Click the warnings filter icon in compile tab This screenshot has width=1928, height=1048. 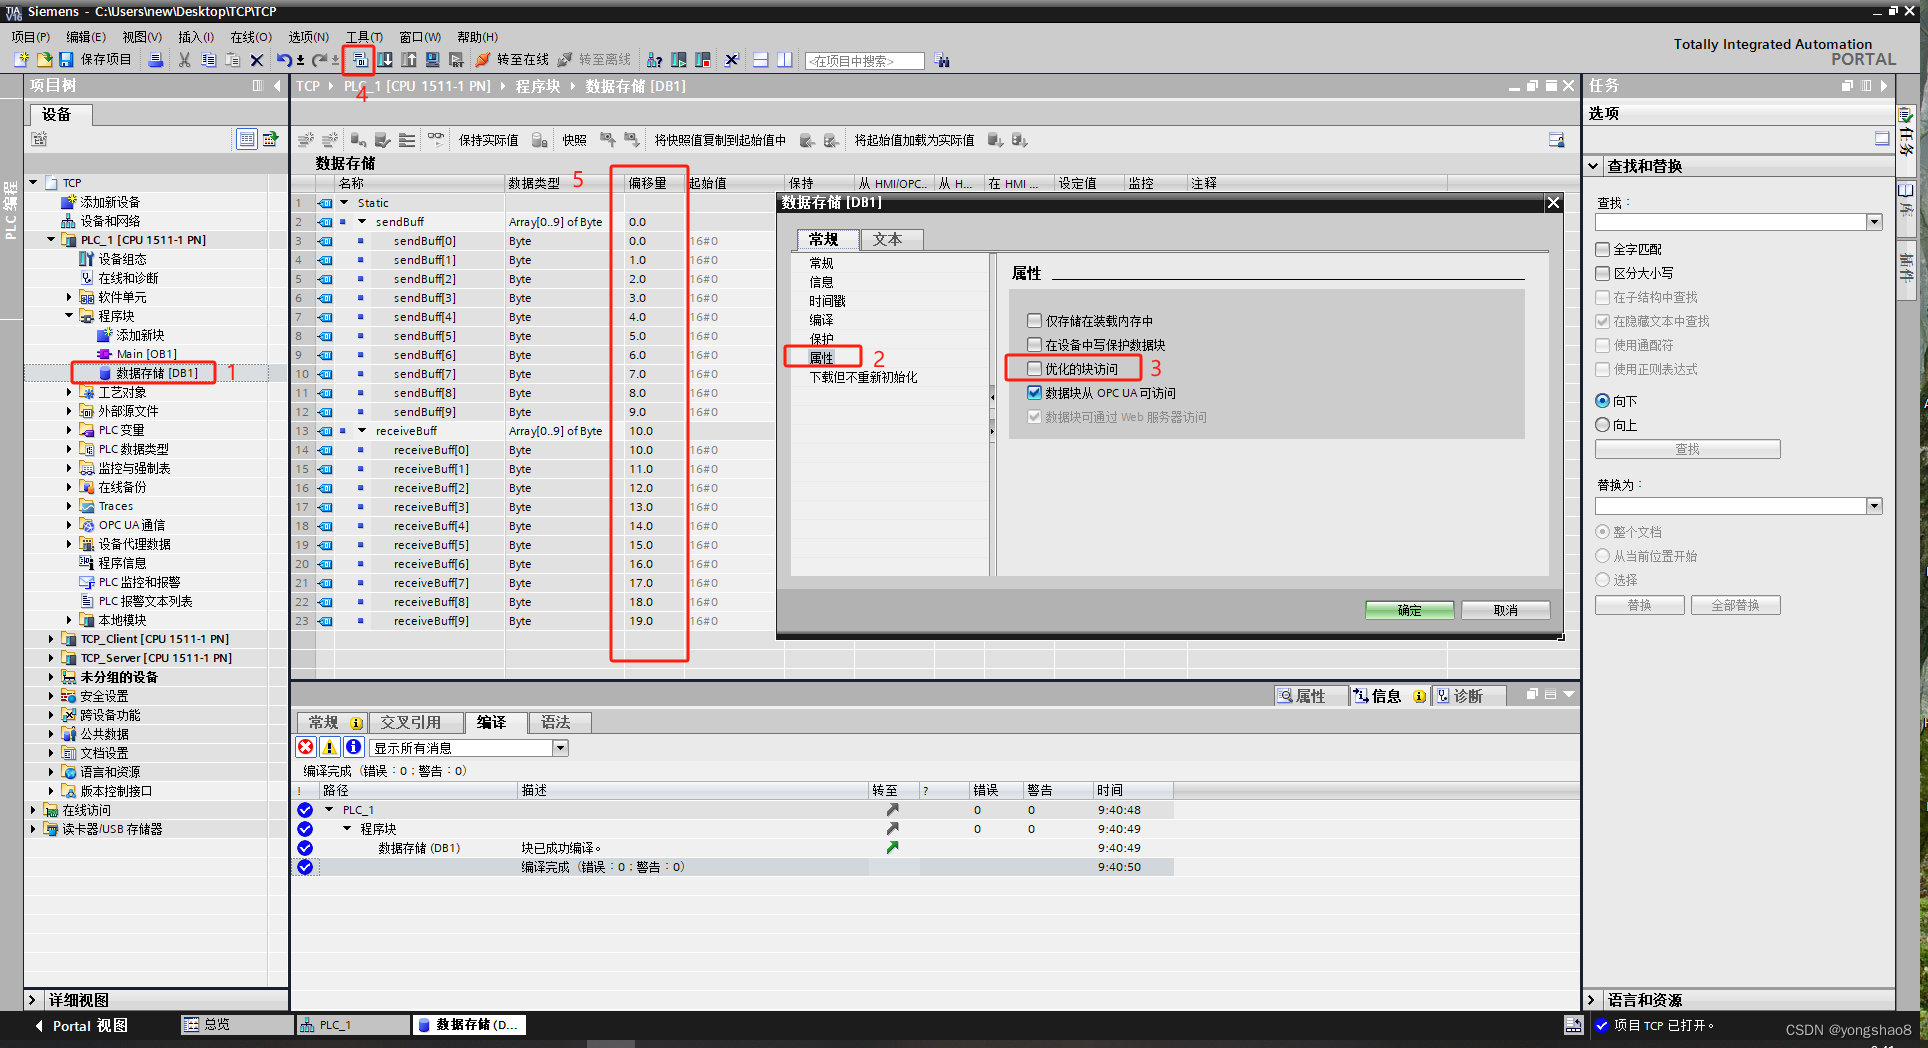coord(330,747)
